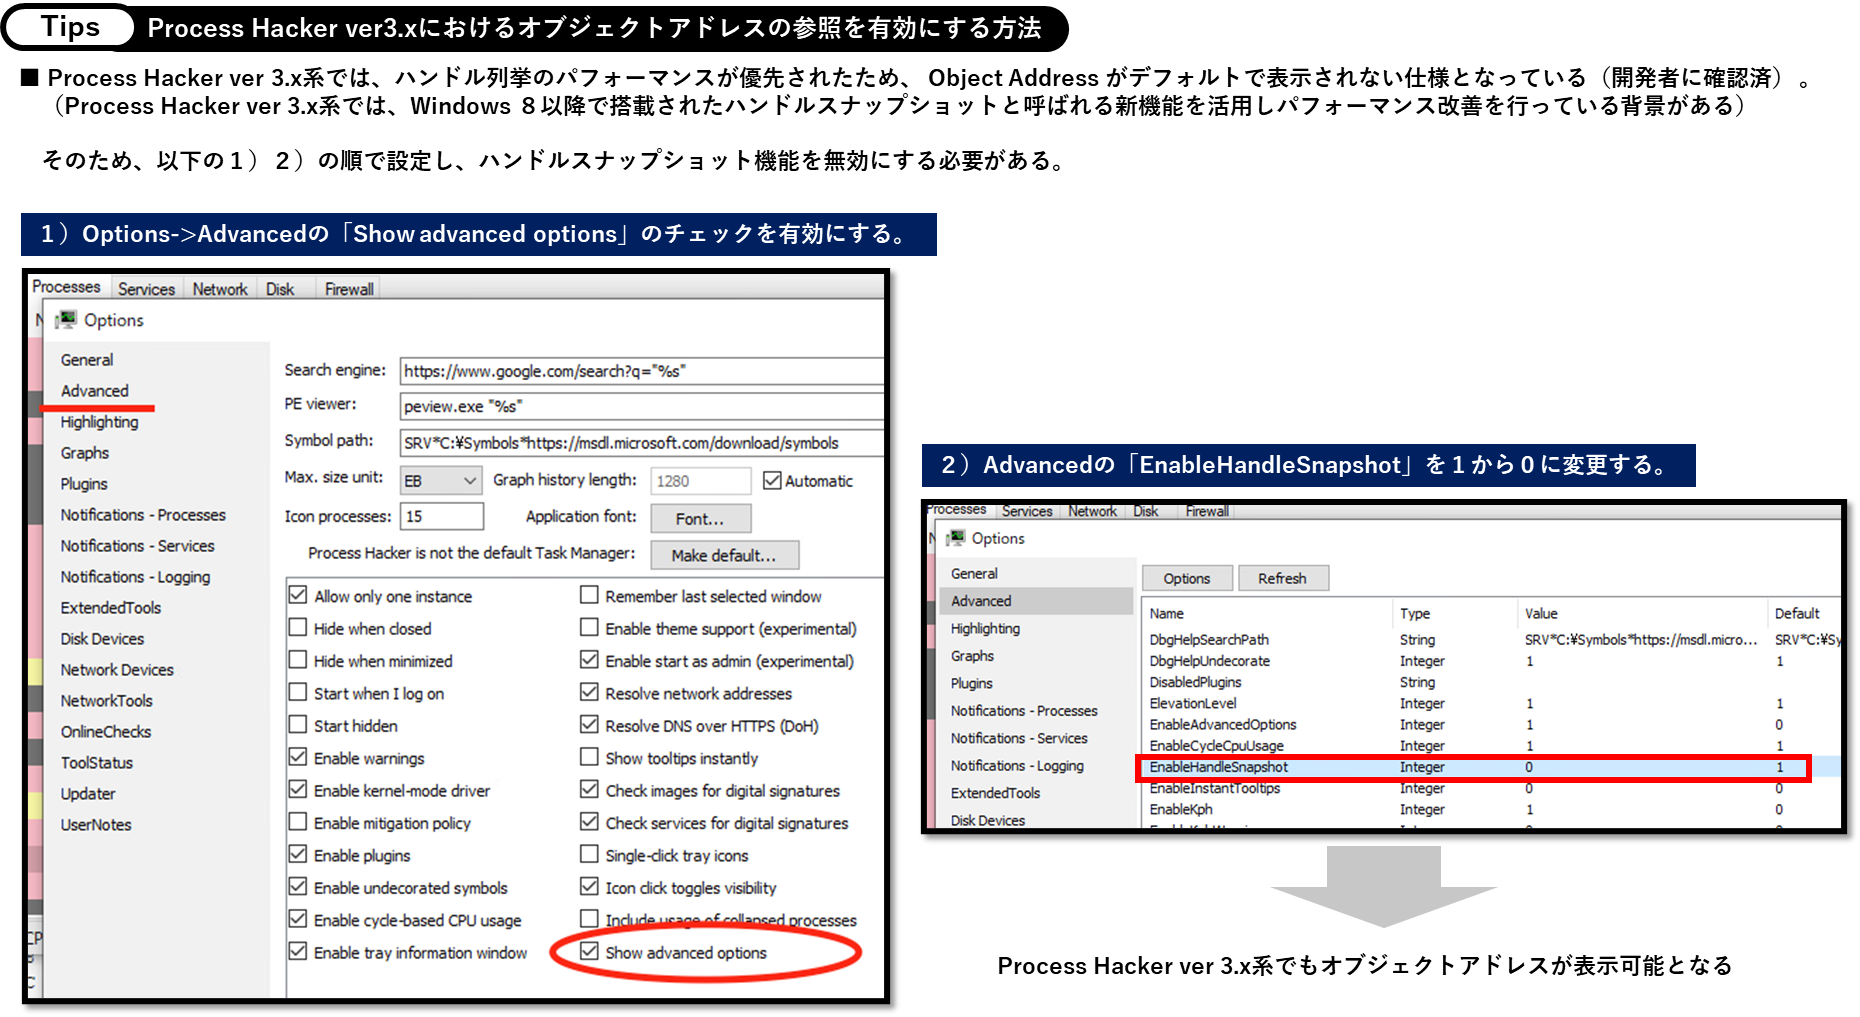Image resolution: width=1860 pixels, height=1017 pixels.
Task: Select the EnableHandleSnapshot setting row
Action: (x=1219, y=767)
